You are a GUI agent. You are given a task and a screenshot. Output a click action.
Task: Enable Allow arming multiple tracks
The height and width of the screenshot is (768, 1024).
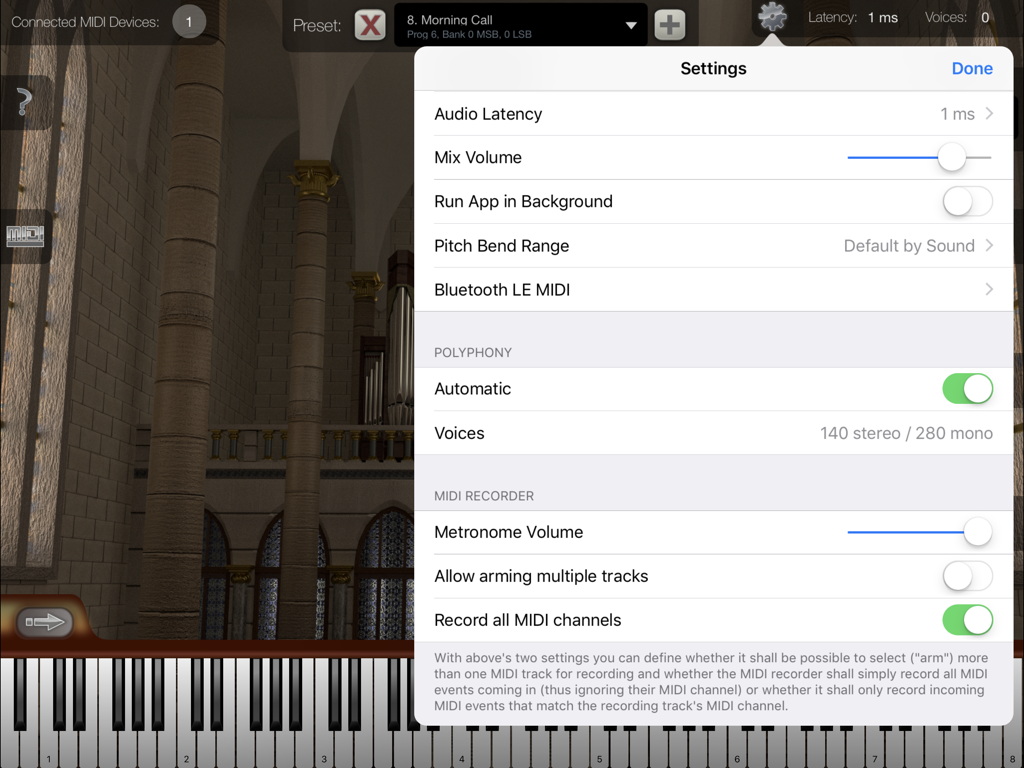click(967, 576)
